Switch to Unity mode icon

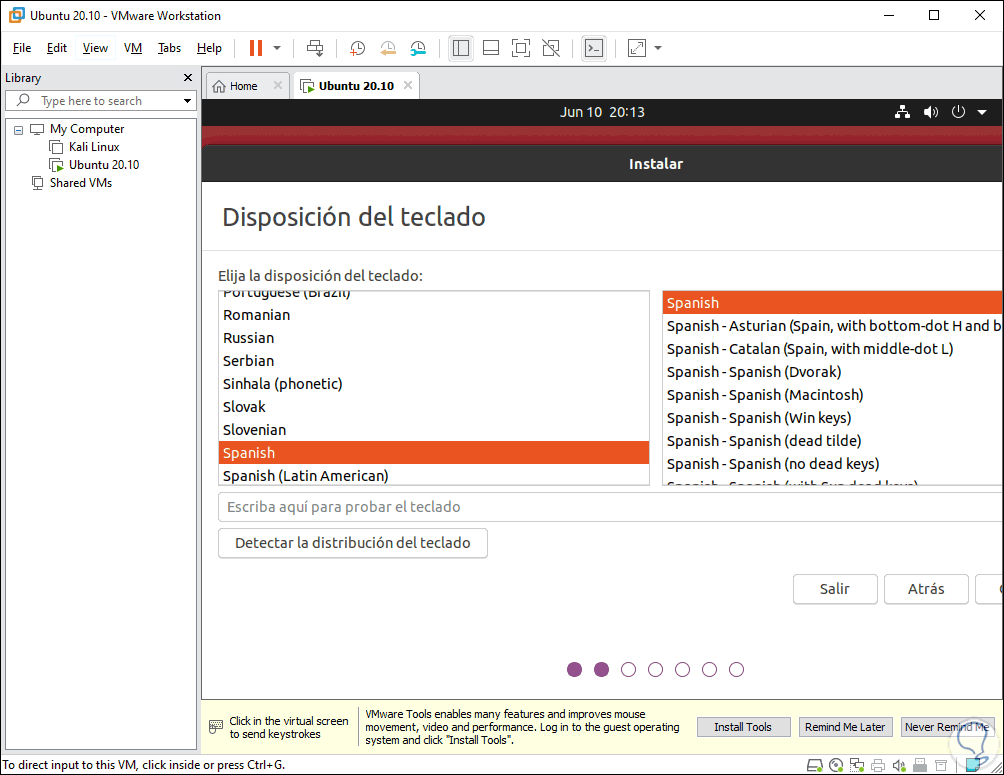pos(551,48)
